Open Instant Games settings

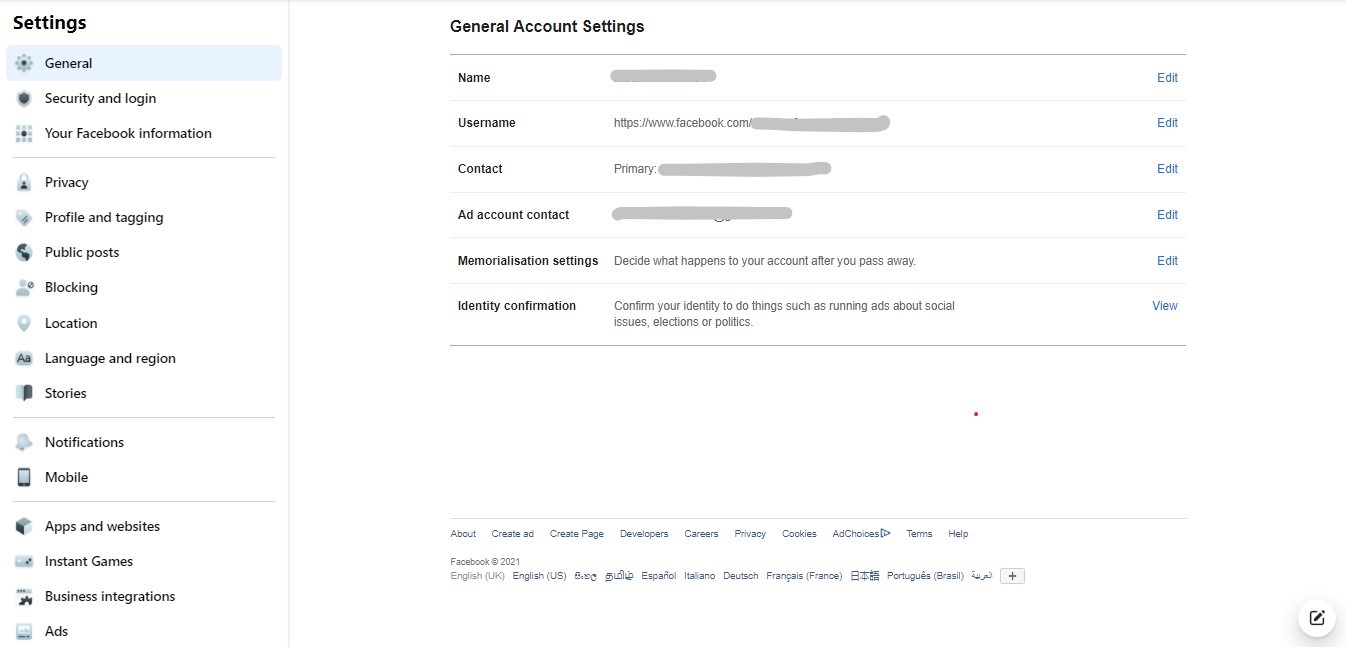tap(144, 561)
